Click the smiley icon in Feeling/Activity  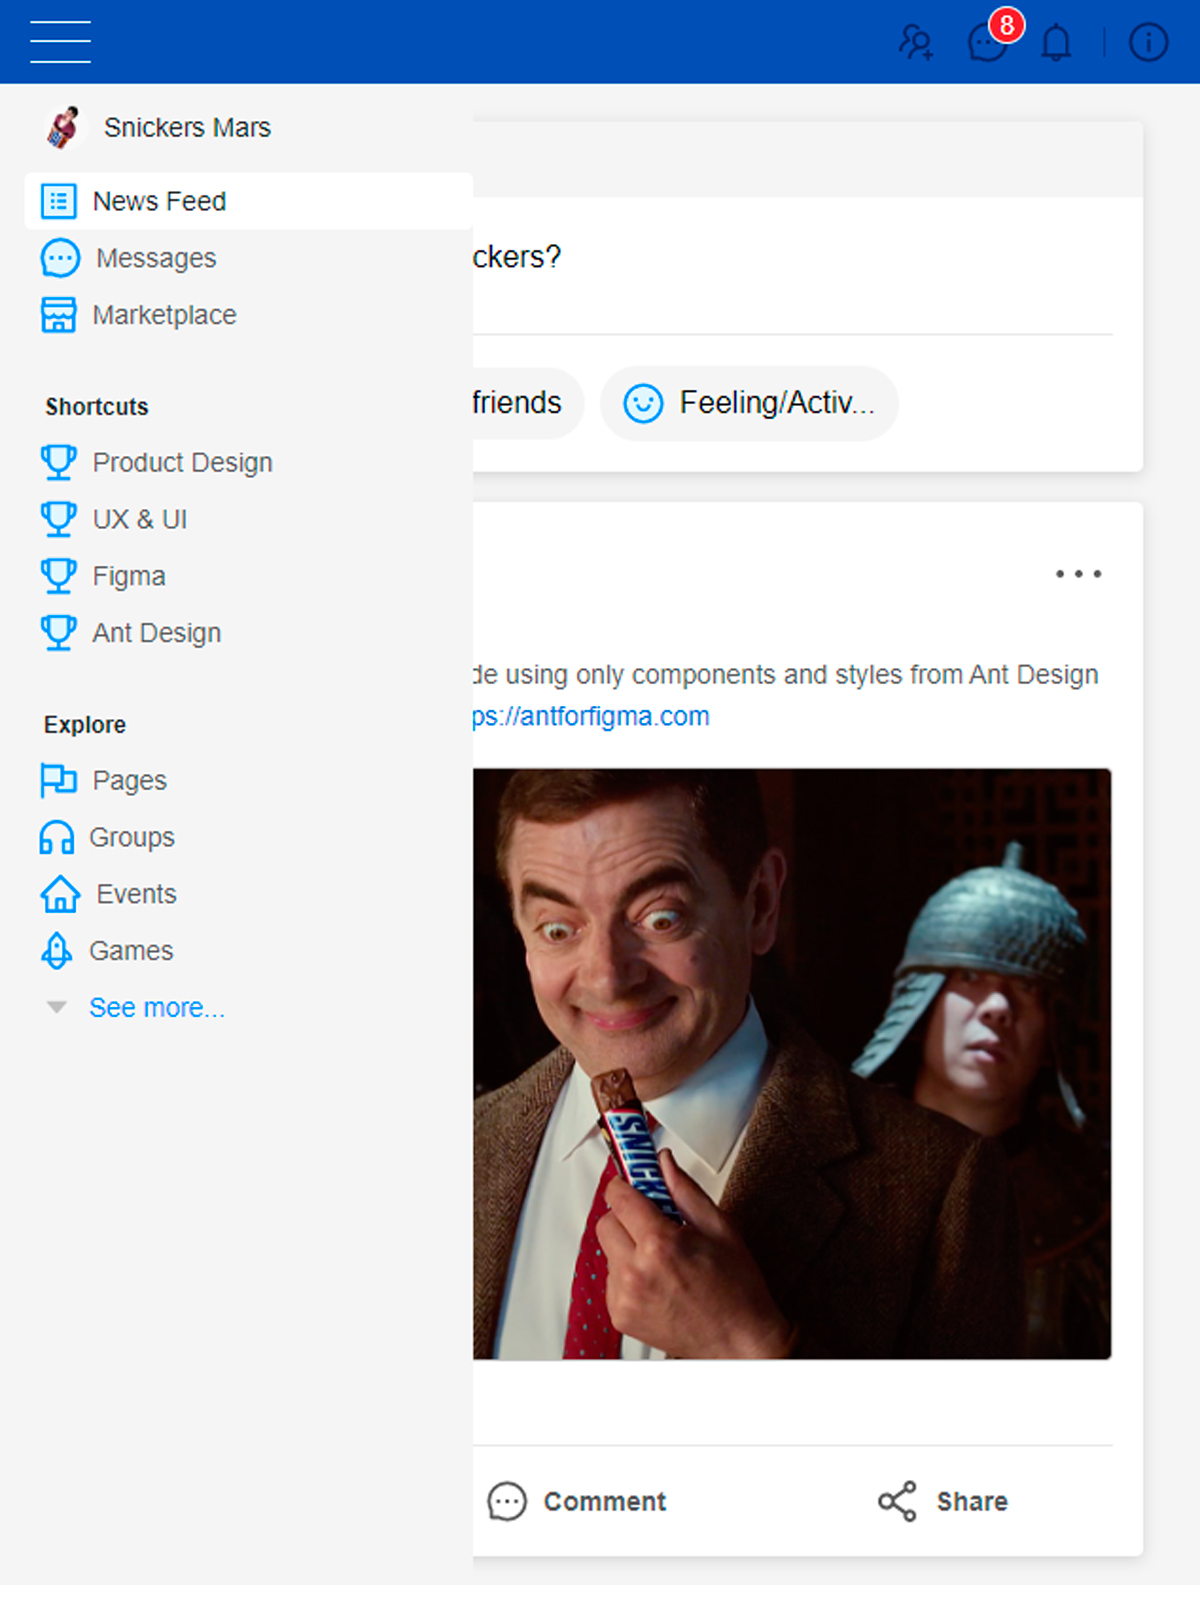pos(643,403)
